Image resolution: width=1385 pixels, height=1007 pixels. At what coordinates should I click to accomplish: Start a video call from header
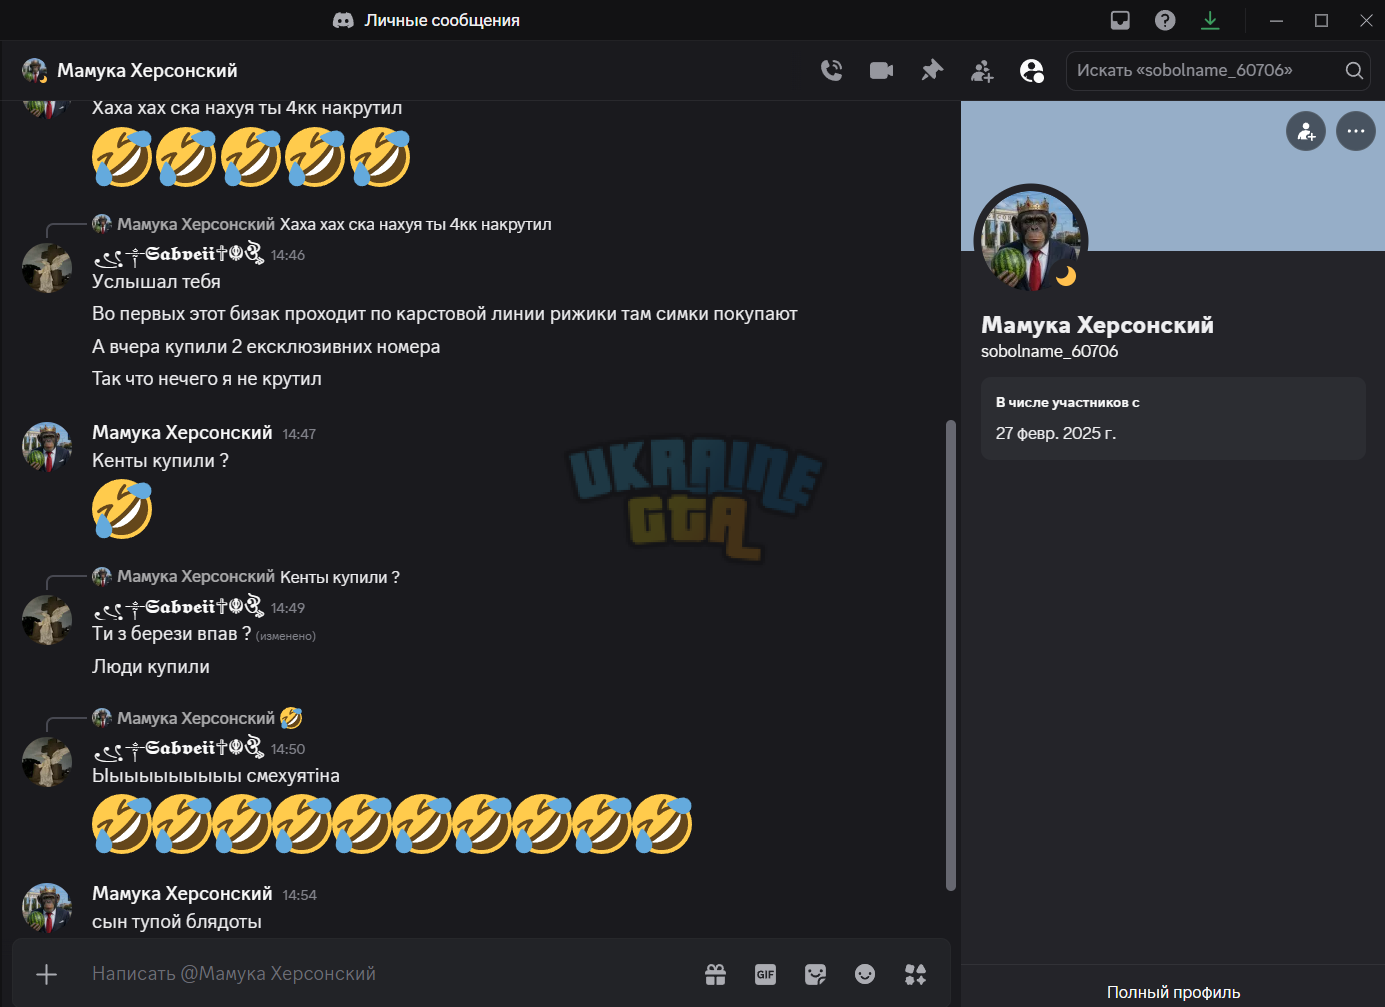tap(881, 70)
